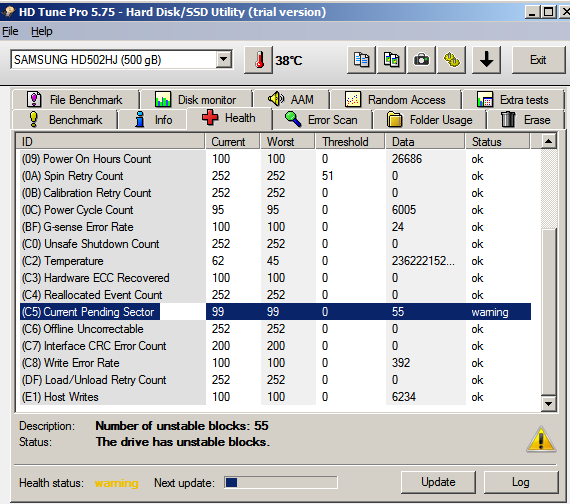Screen dimensions: 570x504
Task: Select the (C3) Hardware ECC Recovered row
Action: point(275,278)
